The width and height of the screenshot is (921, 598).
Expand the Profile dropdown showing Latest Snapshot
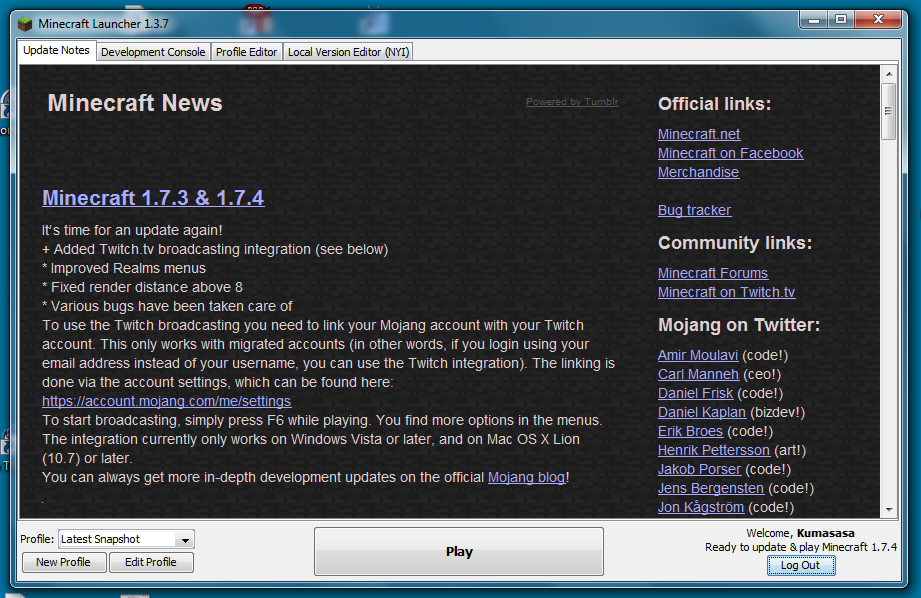(x=126, y=539)
